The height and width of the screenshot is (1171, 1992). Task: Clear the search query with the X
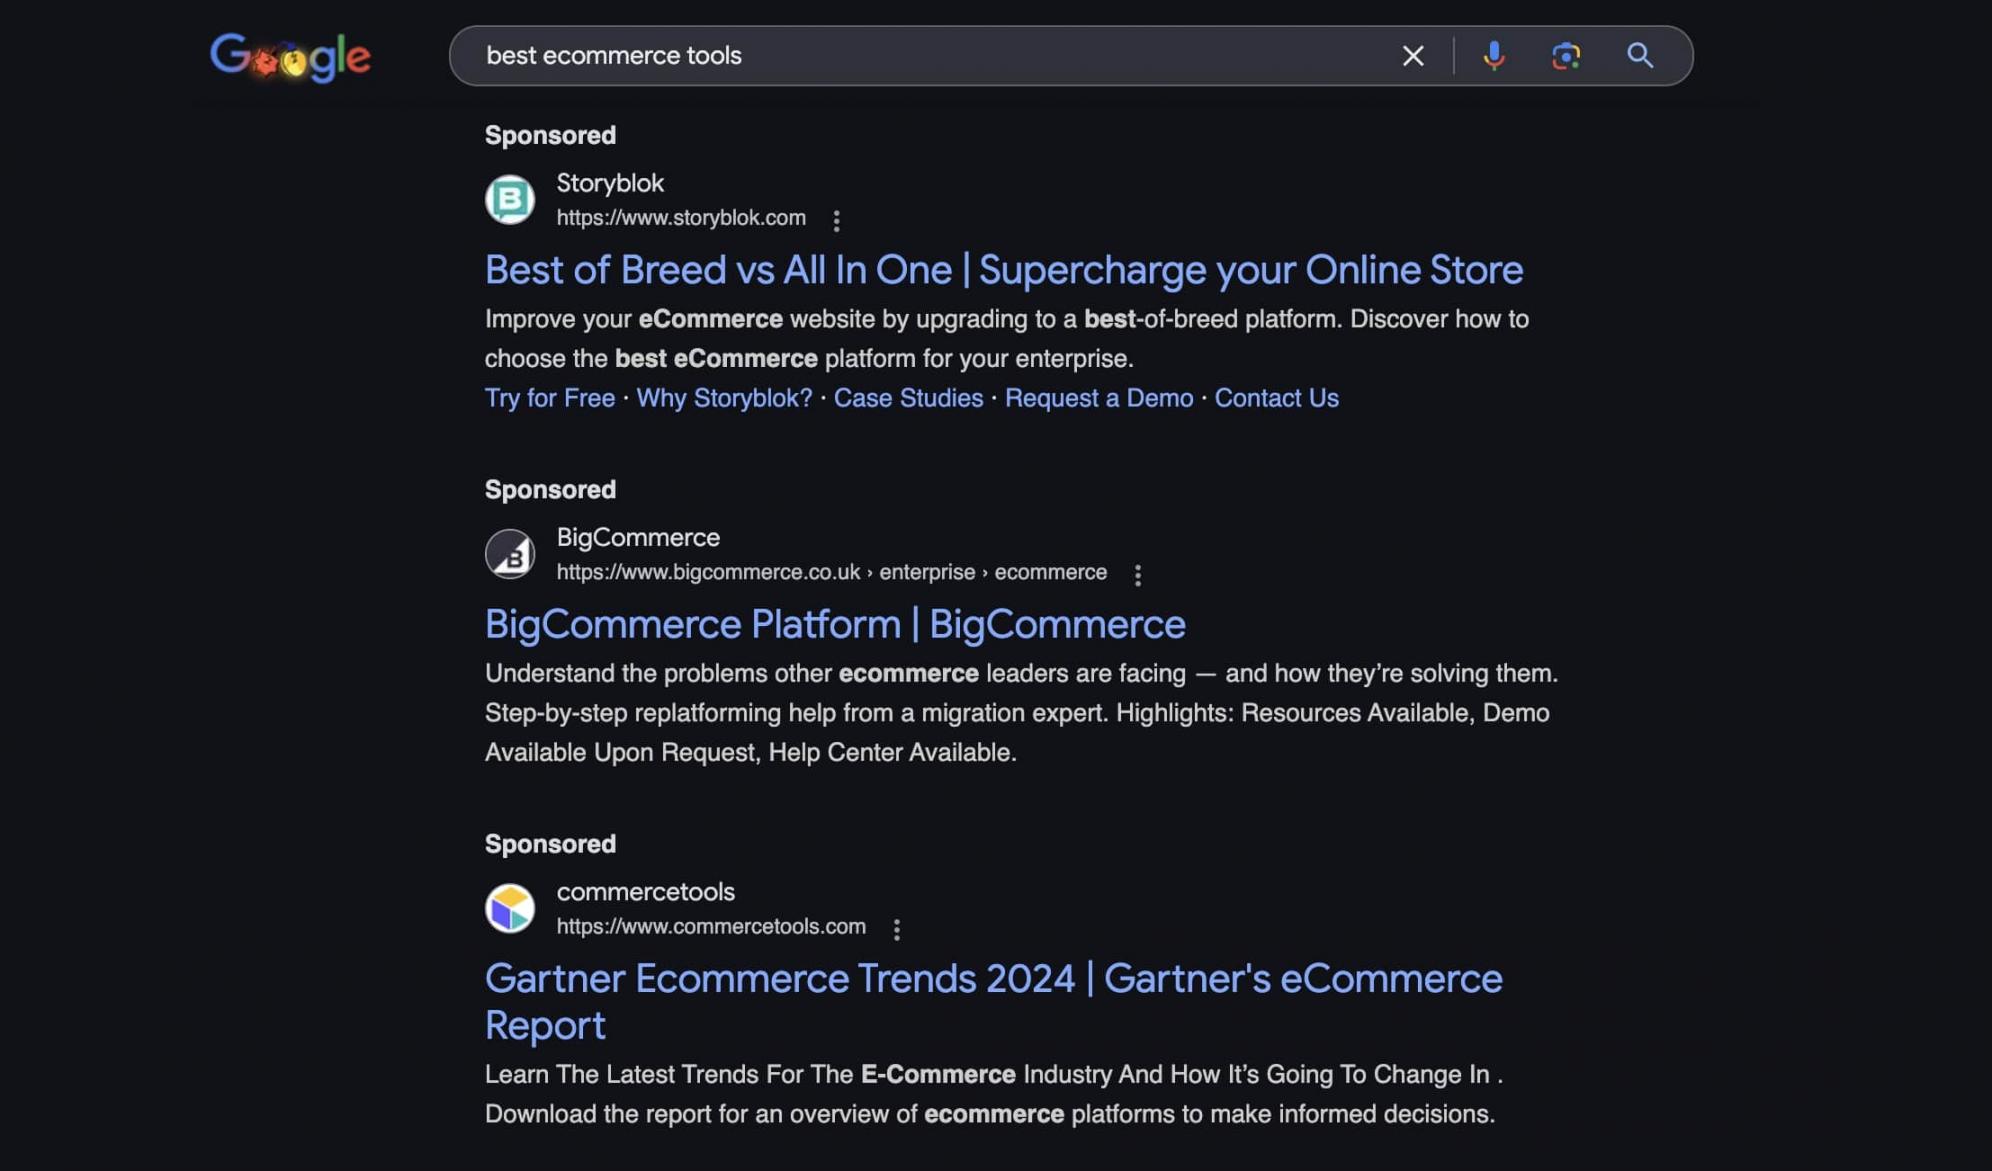tap(1412, 56)
